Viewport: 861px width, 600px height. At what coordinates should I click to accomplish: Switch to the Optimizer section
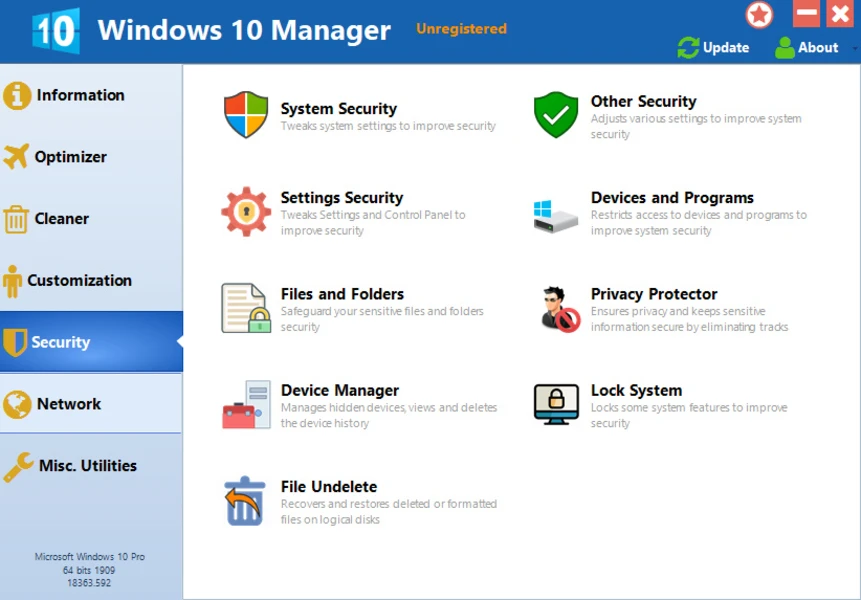click(91, 157)
